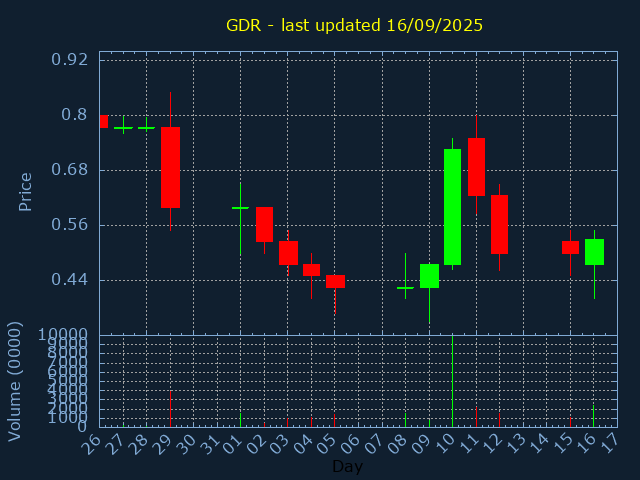Select day label 06 on x-axis
The height and width of the screenshot is (480, 640).
pyautogui.click(x=350, y=444)
